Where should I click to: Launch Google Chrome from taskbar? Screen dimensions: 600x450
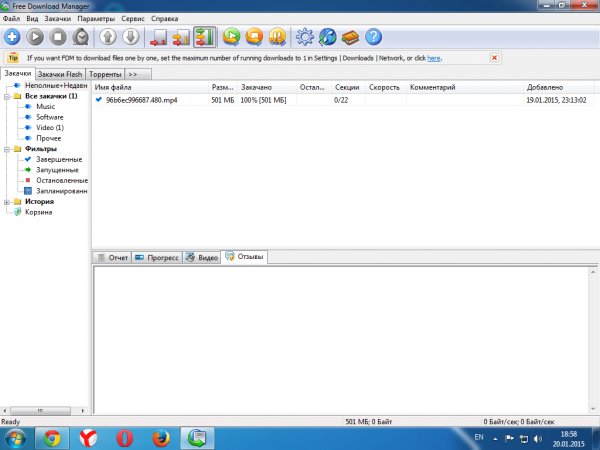pos(52,438)
